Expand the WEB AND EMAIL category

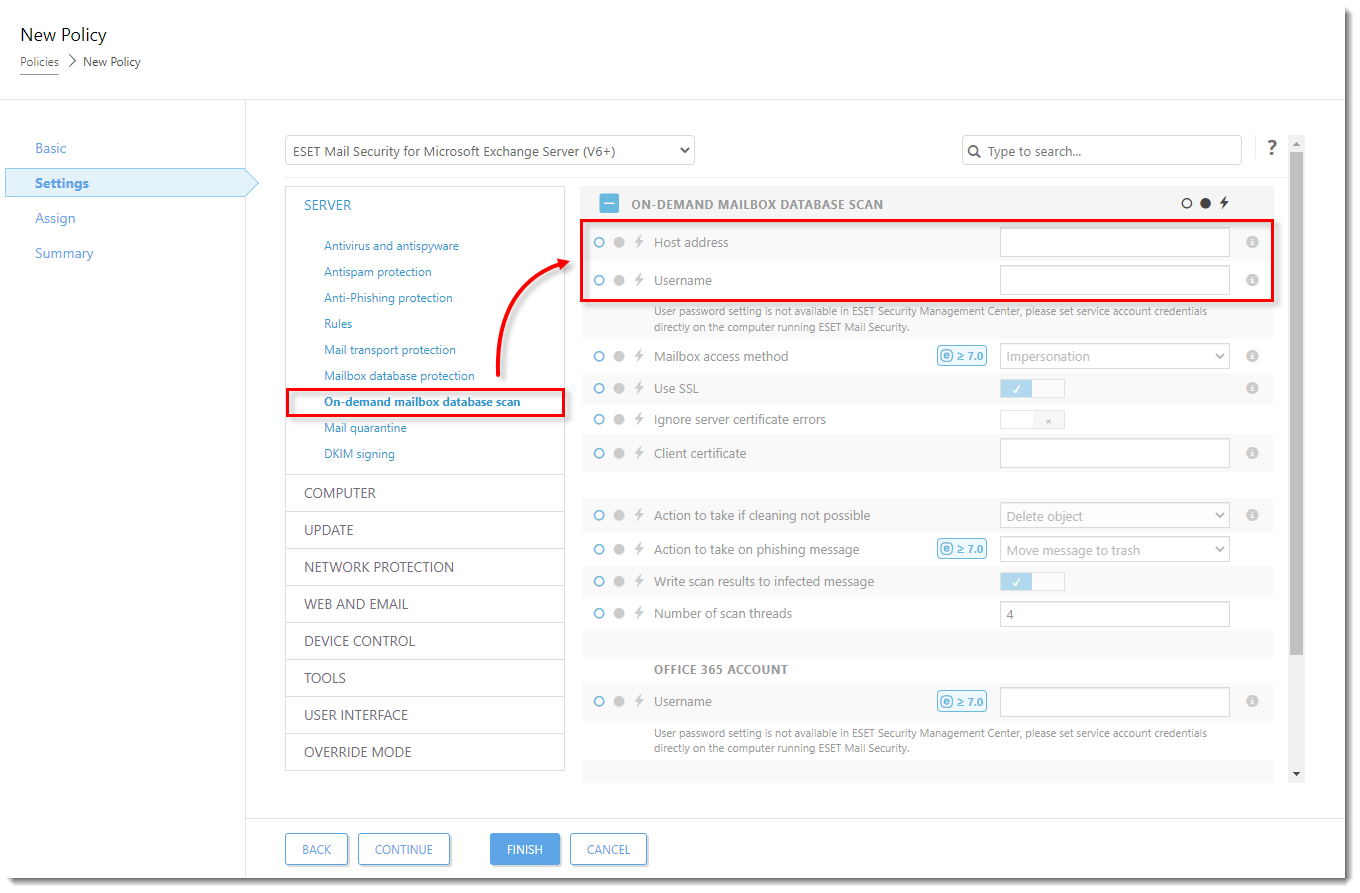tap(425, 604)
